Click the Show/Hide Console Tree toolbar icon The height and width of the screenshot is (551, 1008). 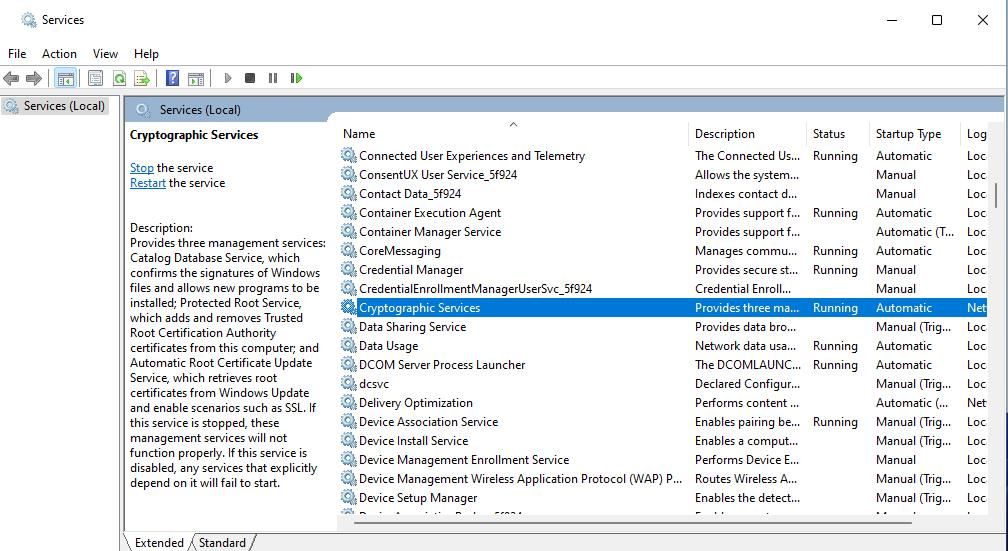tap(65, 78)
